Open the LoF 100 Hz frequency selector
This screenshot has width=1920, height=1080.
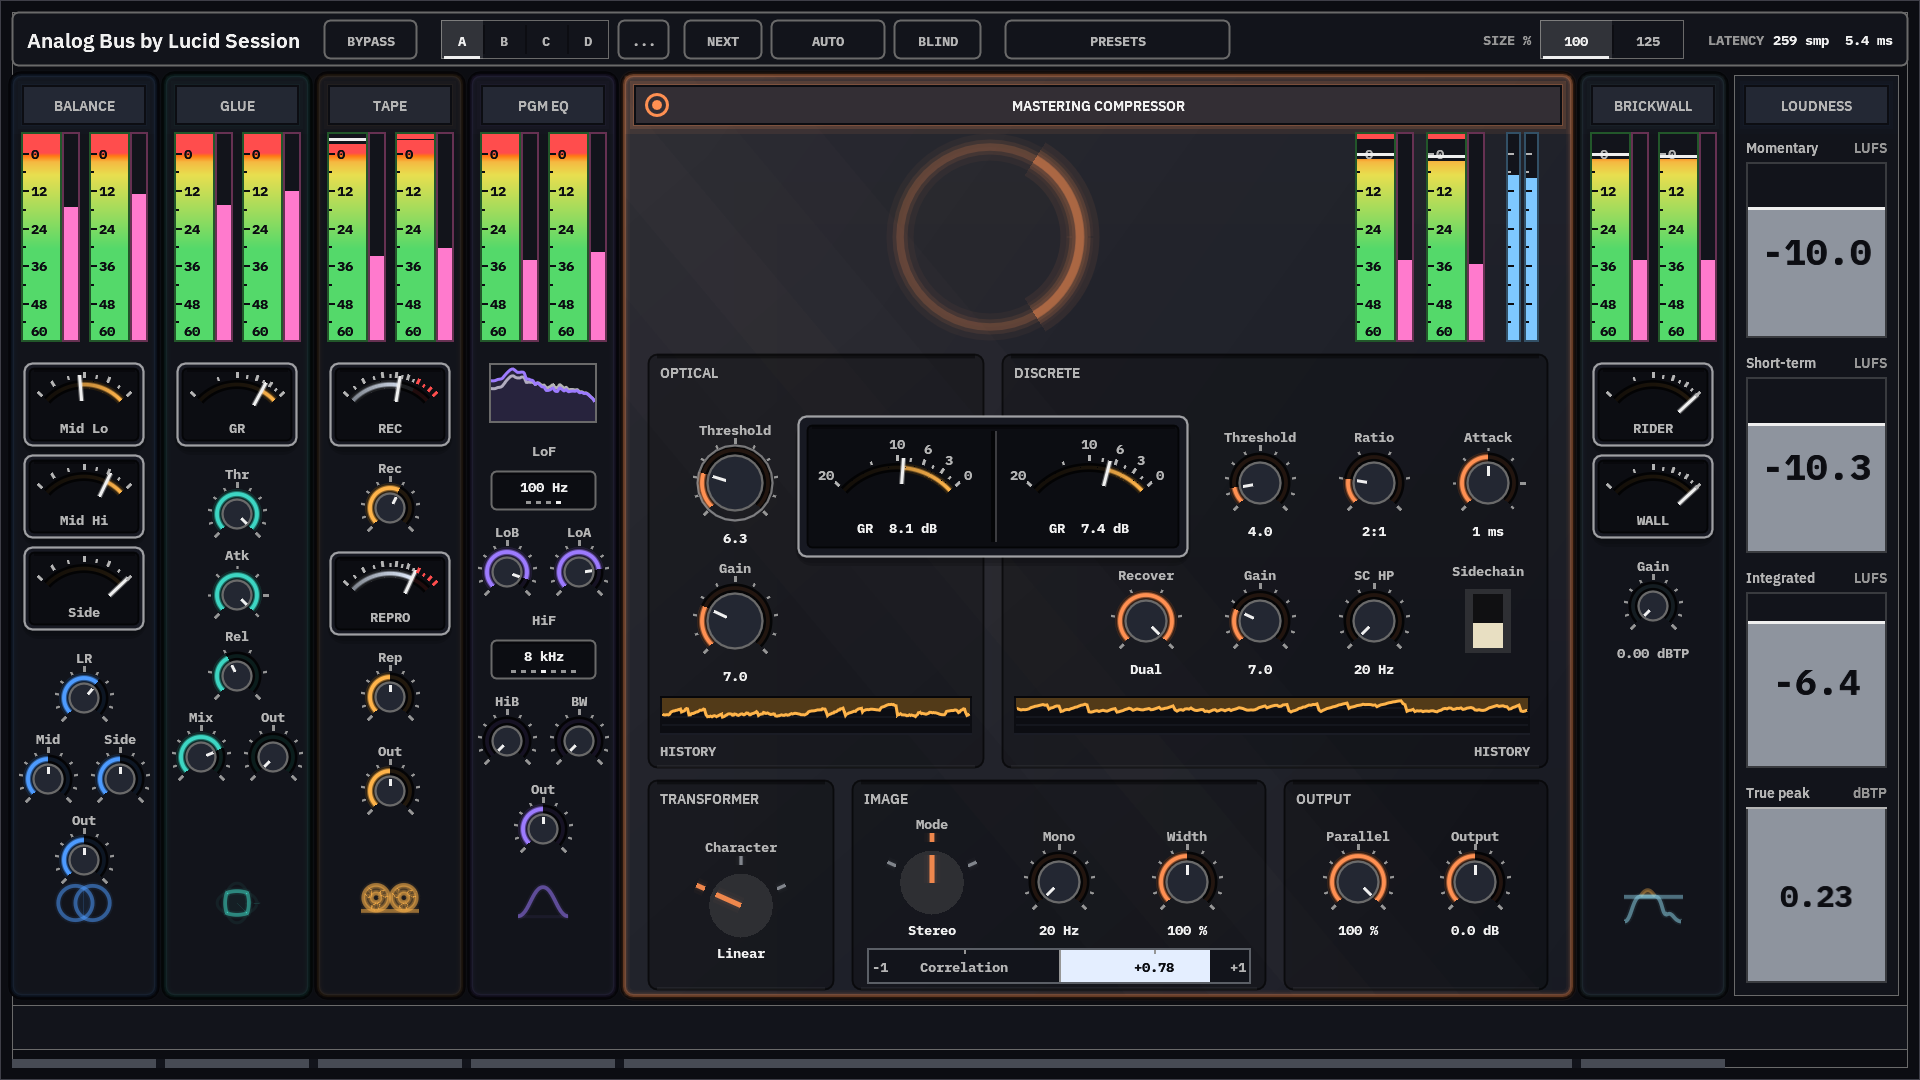coord(543,490)
